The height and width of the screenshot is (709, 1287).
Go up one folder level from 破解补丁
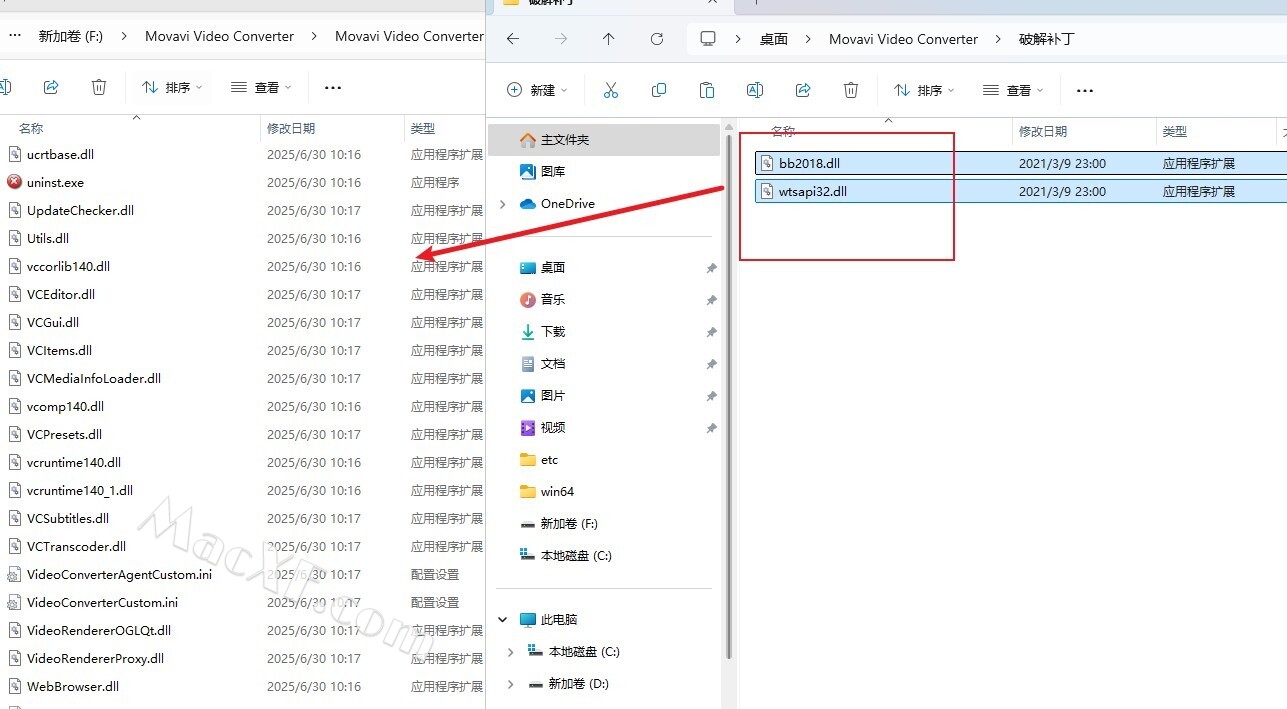click(x=609, y=39)
